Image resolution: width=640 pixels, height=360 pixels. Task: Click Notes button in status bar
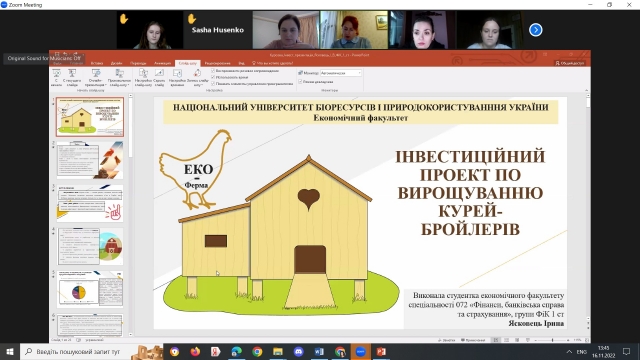[446, 340]
